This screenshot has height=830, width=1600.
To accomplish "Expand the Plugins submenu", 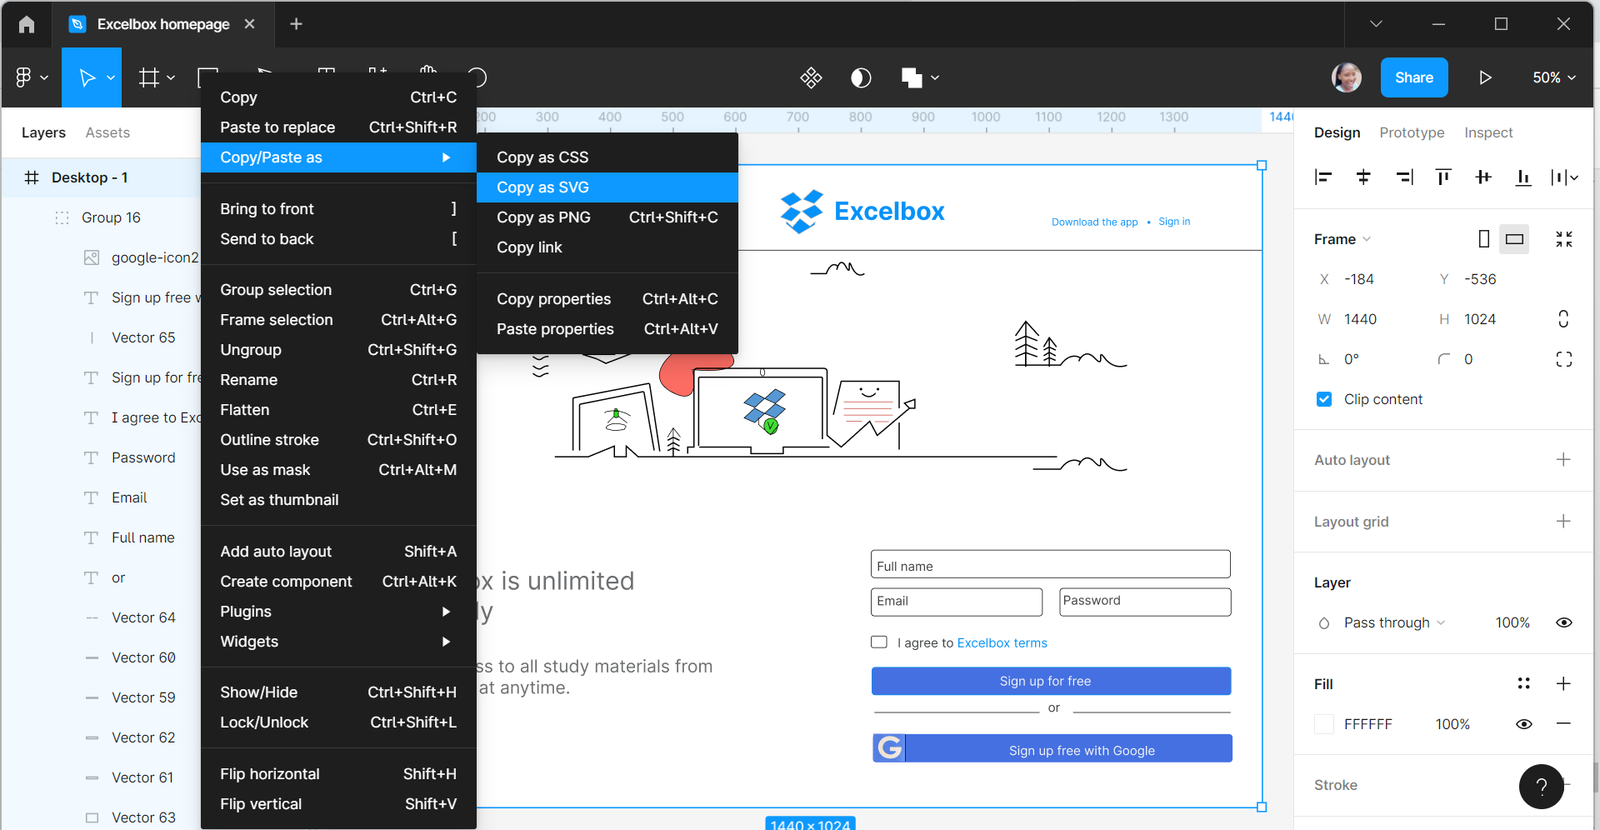I will pyautogui.click(x=338, y=611).
